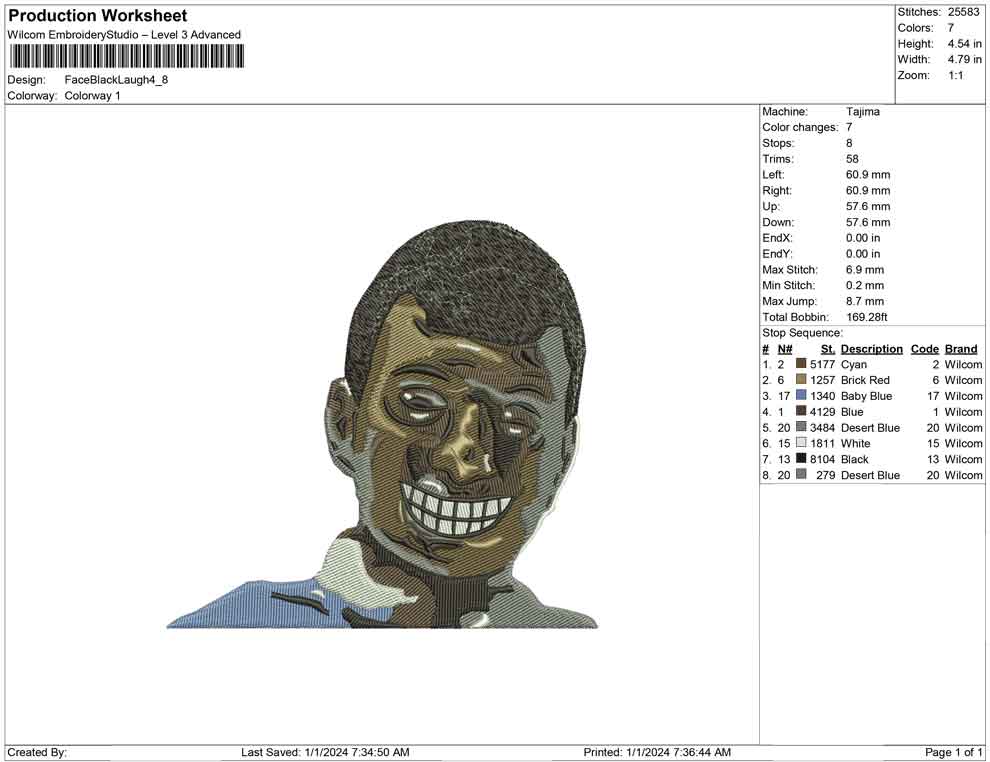Click the swatch for Desert Blue 279

(801, 474)
